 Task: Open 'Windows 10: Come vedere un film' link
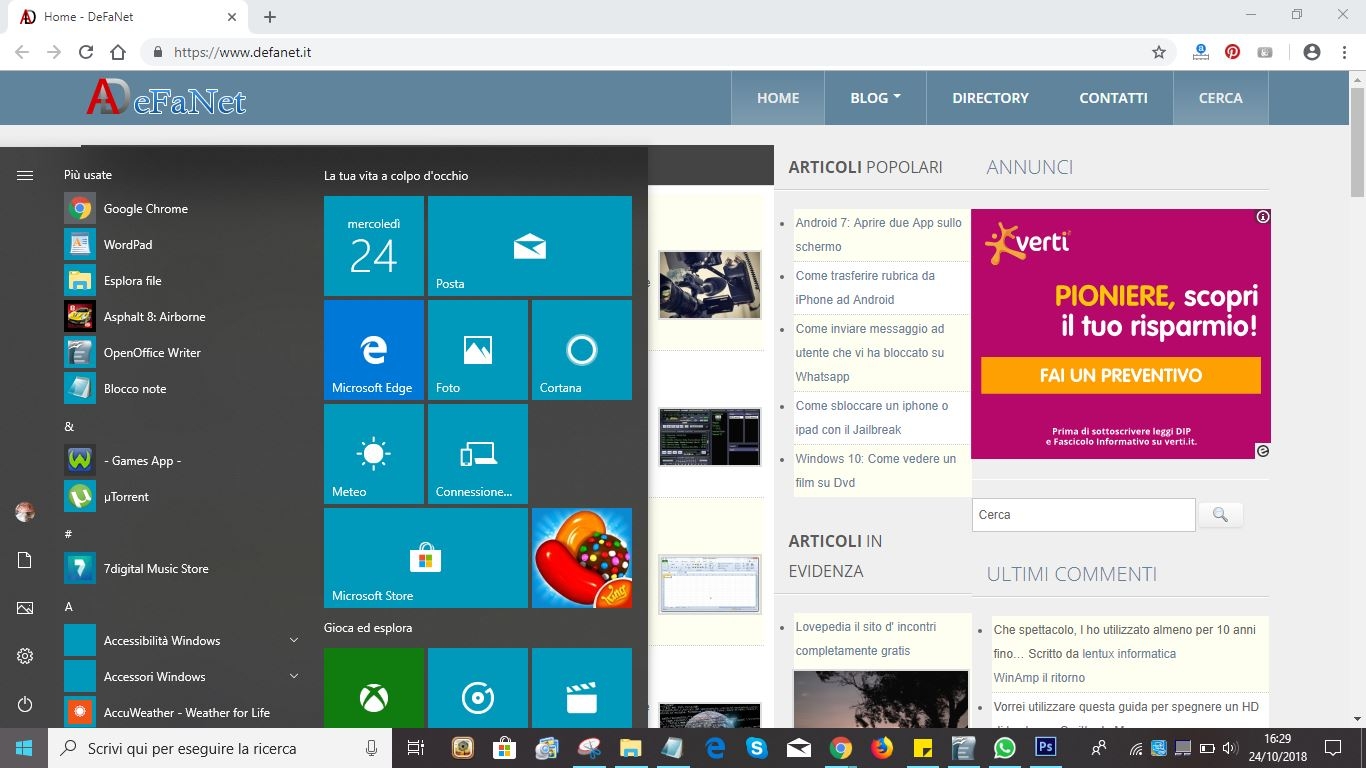(x=876, y=471)
